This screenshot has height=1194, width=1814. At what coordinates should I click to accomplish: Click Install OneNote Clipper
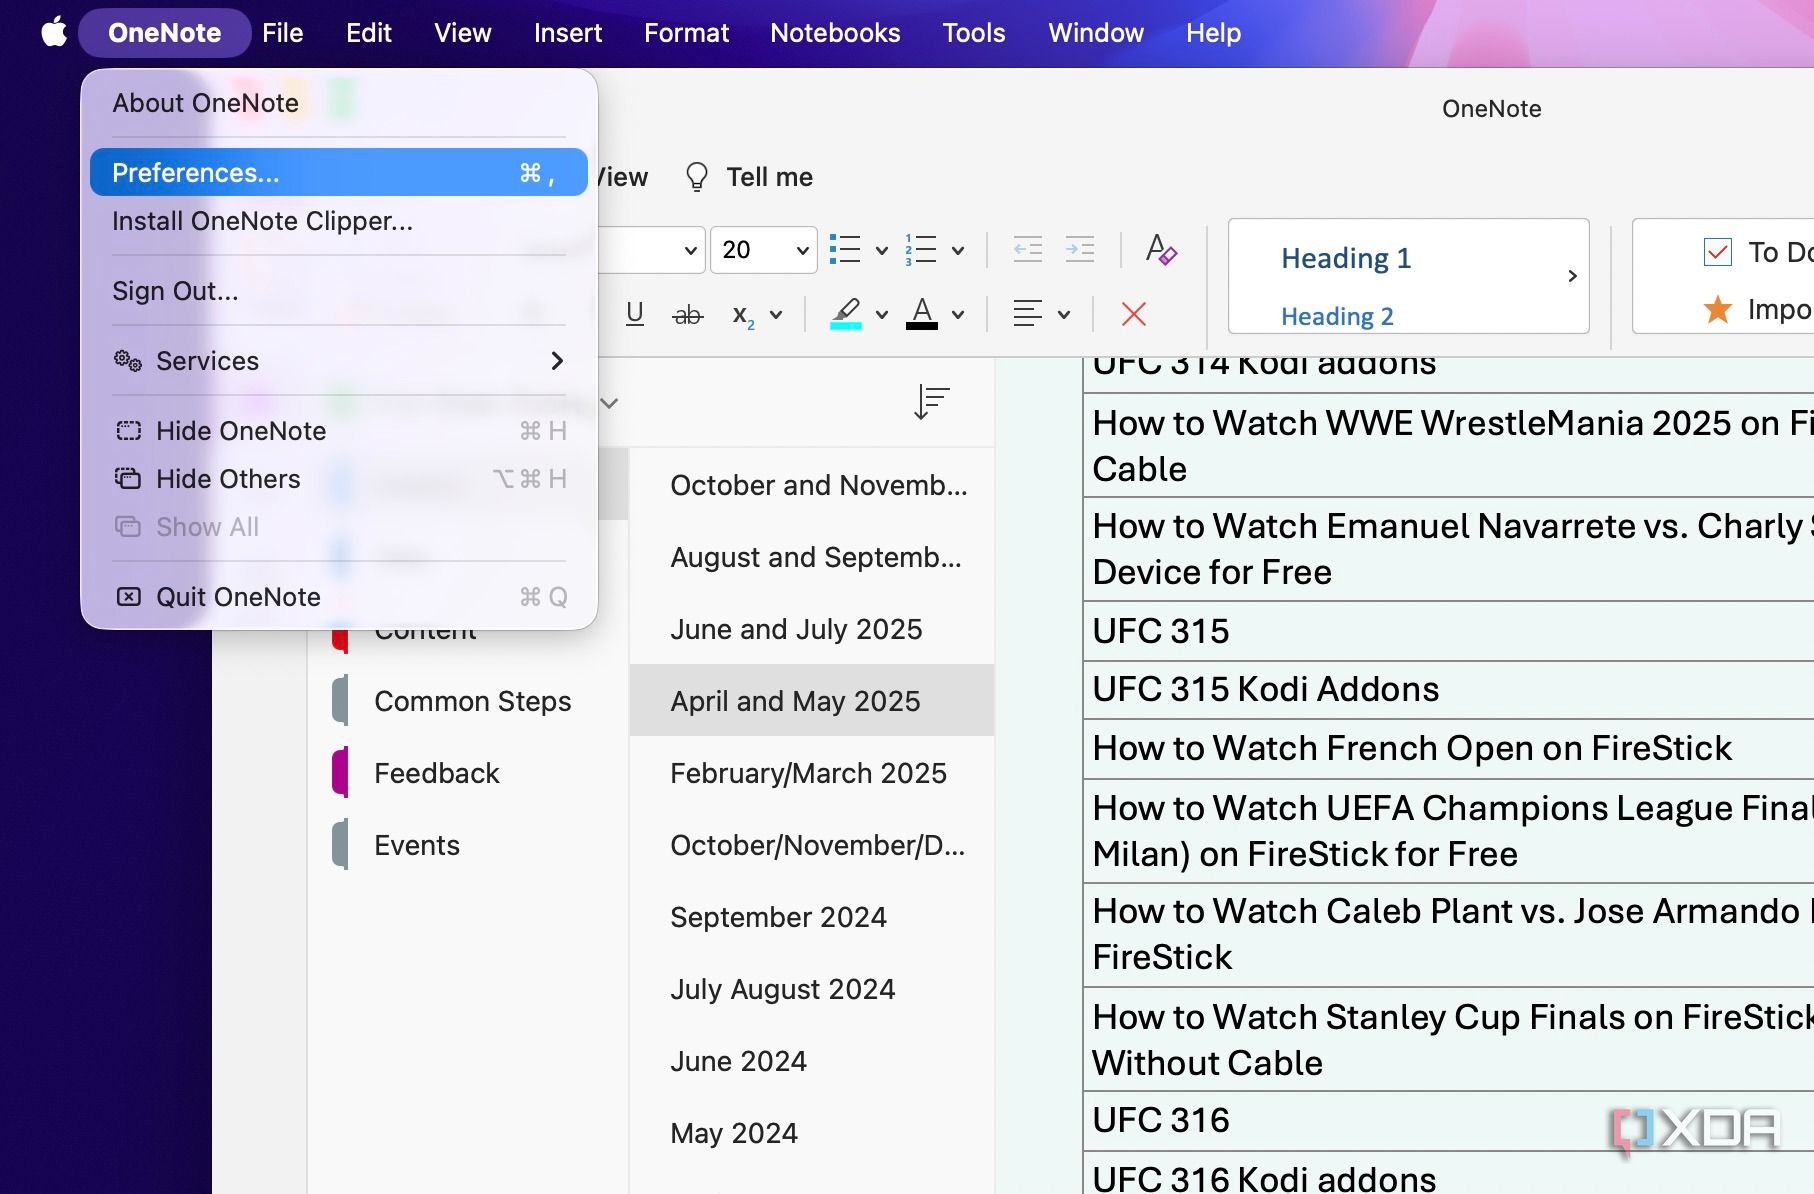click(x=339, y=221)
